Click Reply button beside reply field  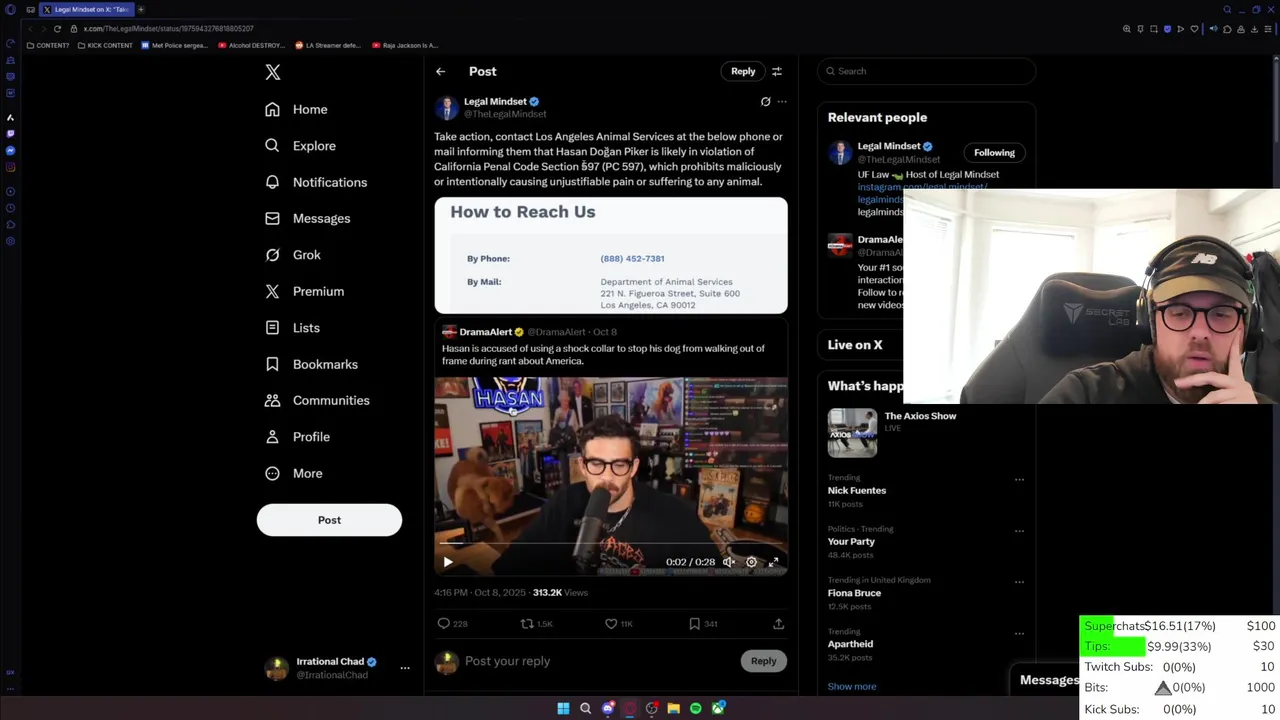click(x=763, y=661)
